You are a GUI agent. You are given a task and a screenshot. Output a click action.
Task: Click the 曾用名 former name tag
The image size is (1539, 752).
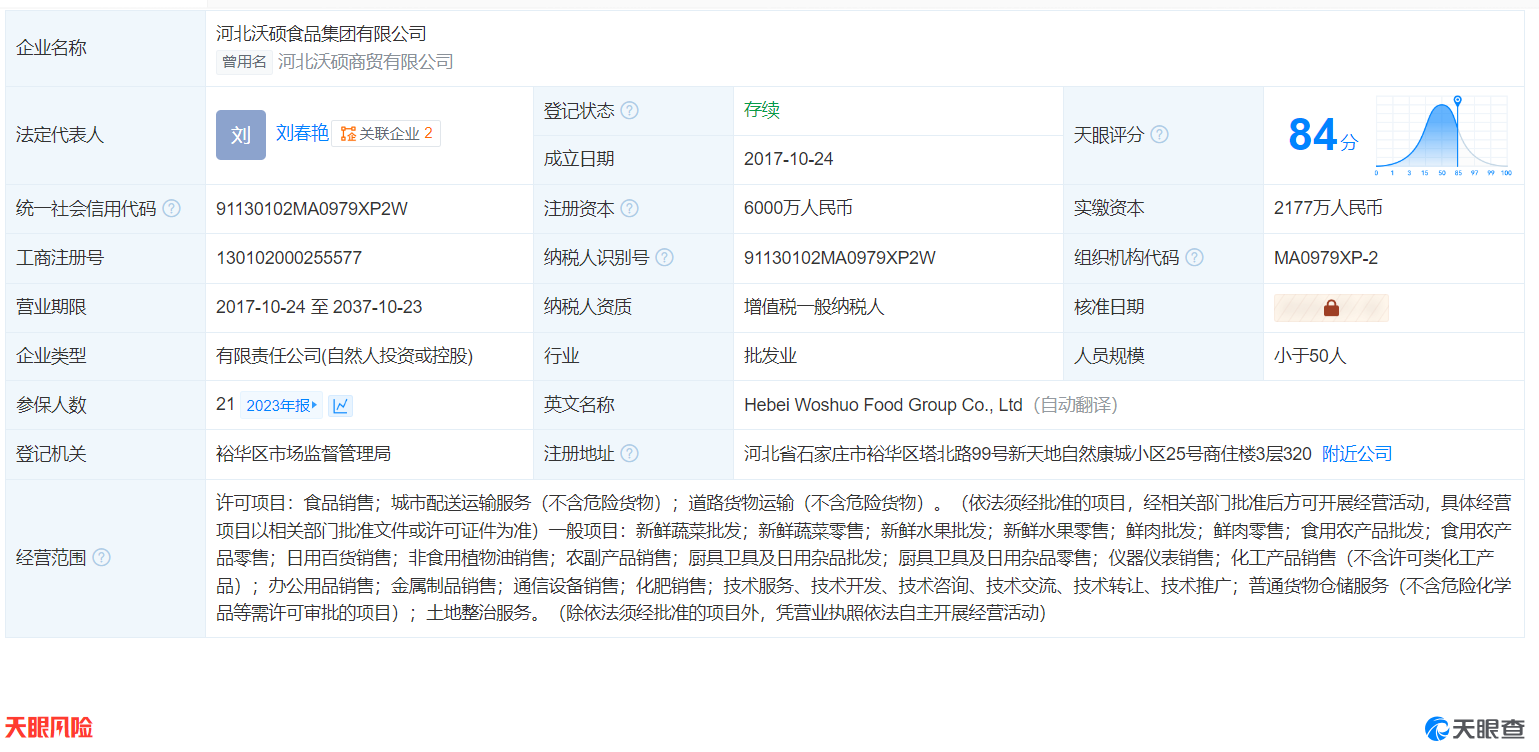(x=244, y=62)
